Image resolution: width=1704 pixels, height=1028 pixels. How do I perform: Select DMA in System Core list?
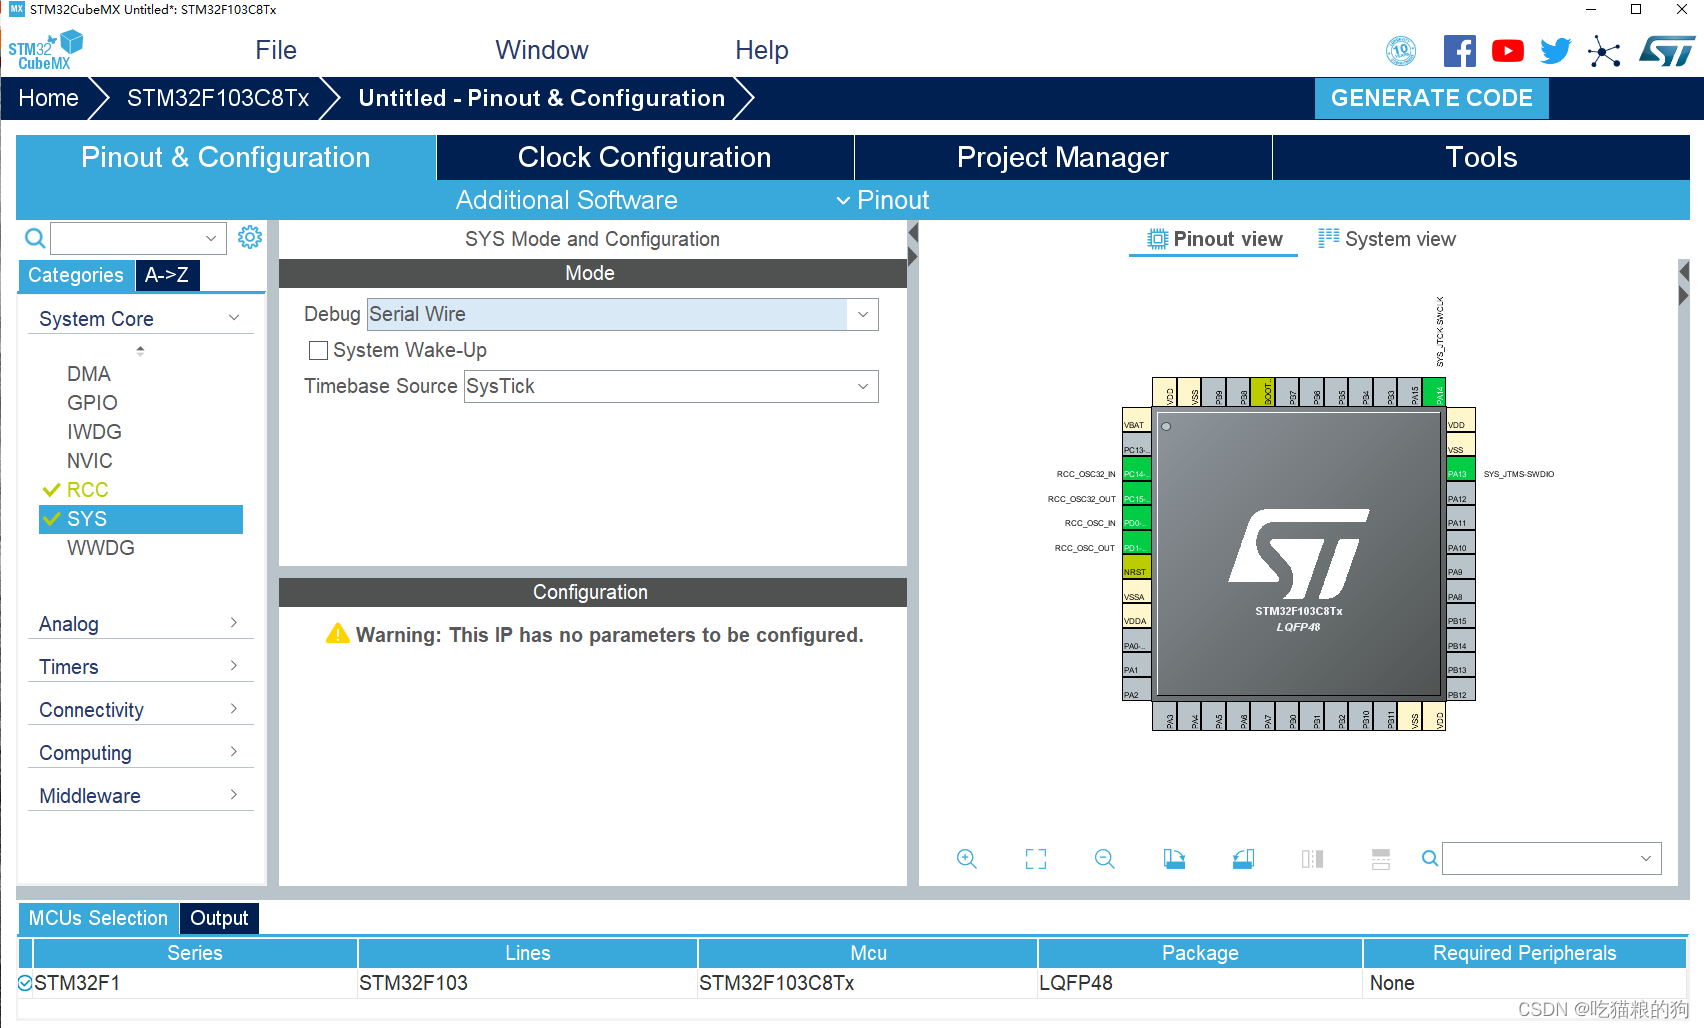click(x=89, y=374)
